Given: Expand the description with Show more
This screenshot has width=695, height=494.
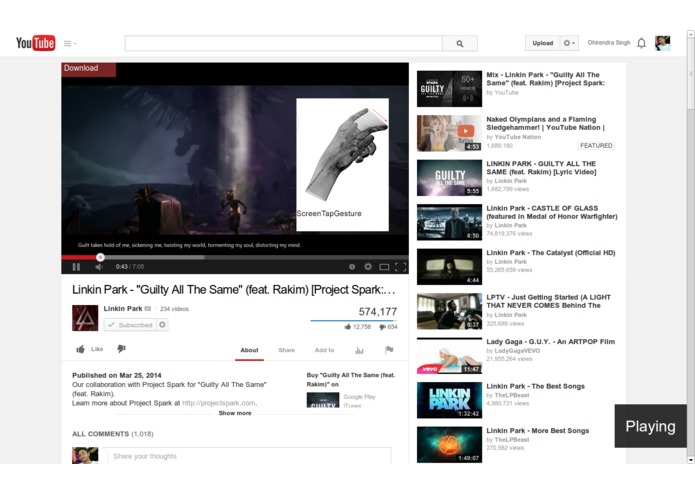Looking at the screenshot, I should point(235,413).
